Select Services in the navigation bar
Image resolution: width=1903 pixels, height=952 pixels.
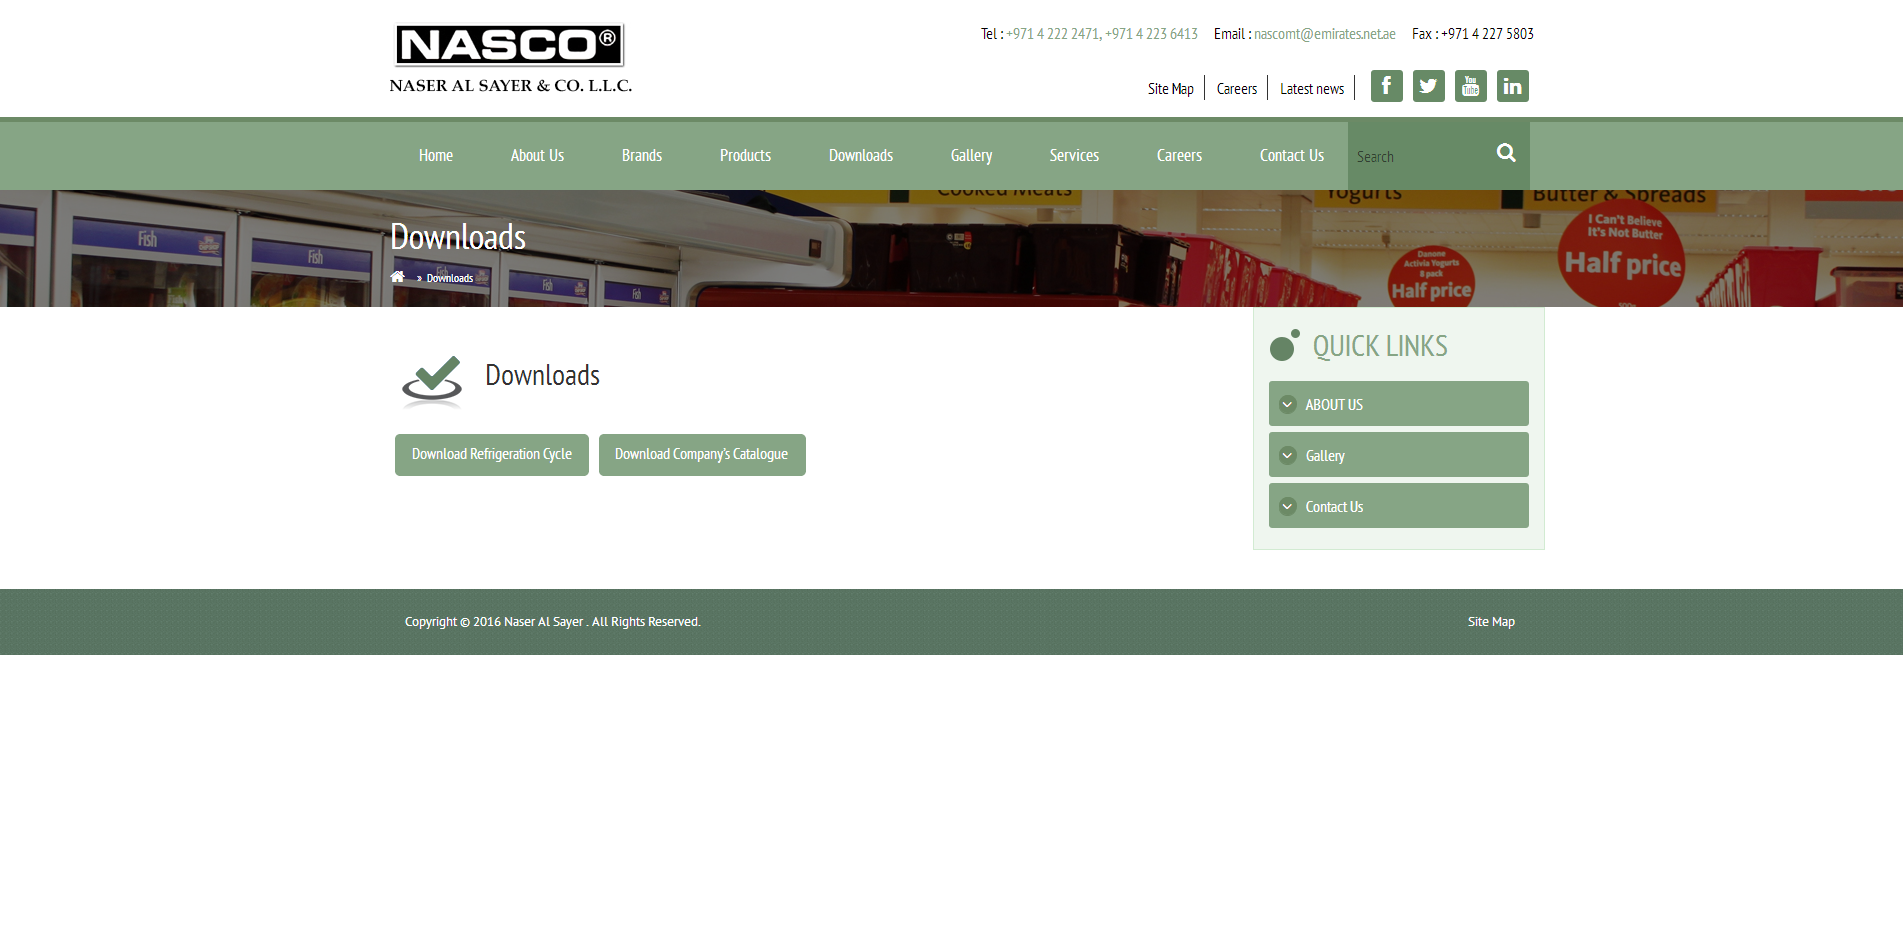pos(1074,156)
